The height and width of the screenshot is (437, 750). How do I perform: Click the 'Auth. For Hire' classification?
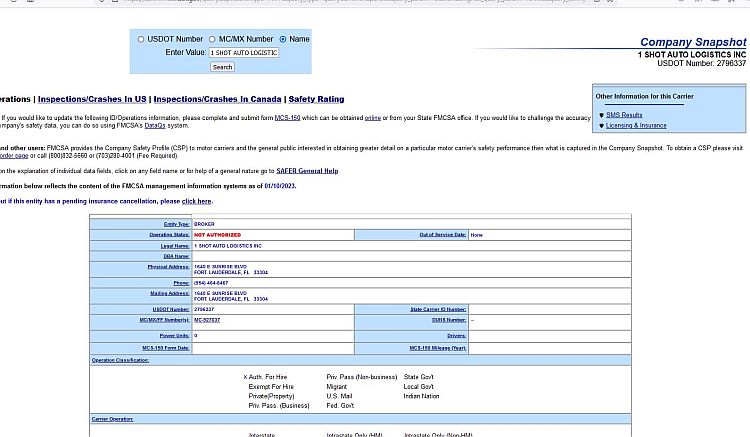(x=268, y=377)
